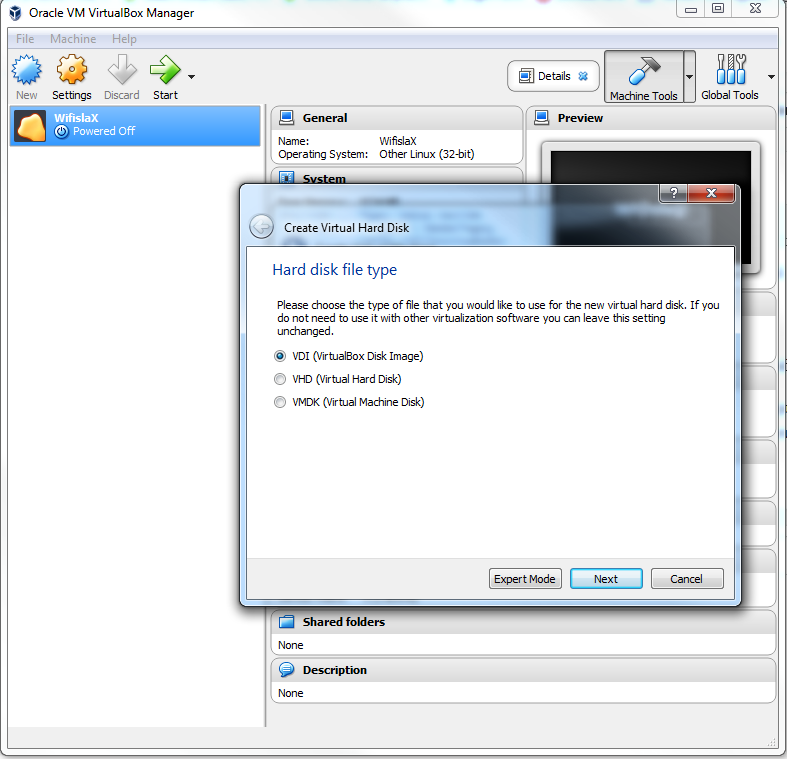Click the dialog help question mark button
Screen dimensions: 787x759
click(674, 193)
